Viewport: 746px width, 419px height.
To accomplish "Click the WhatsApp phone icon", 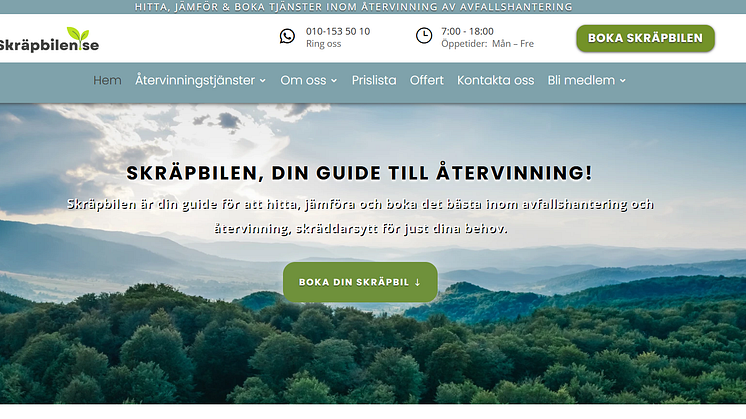I will click(287, 36).
